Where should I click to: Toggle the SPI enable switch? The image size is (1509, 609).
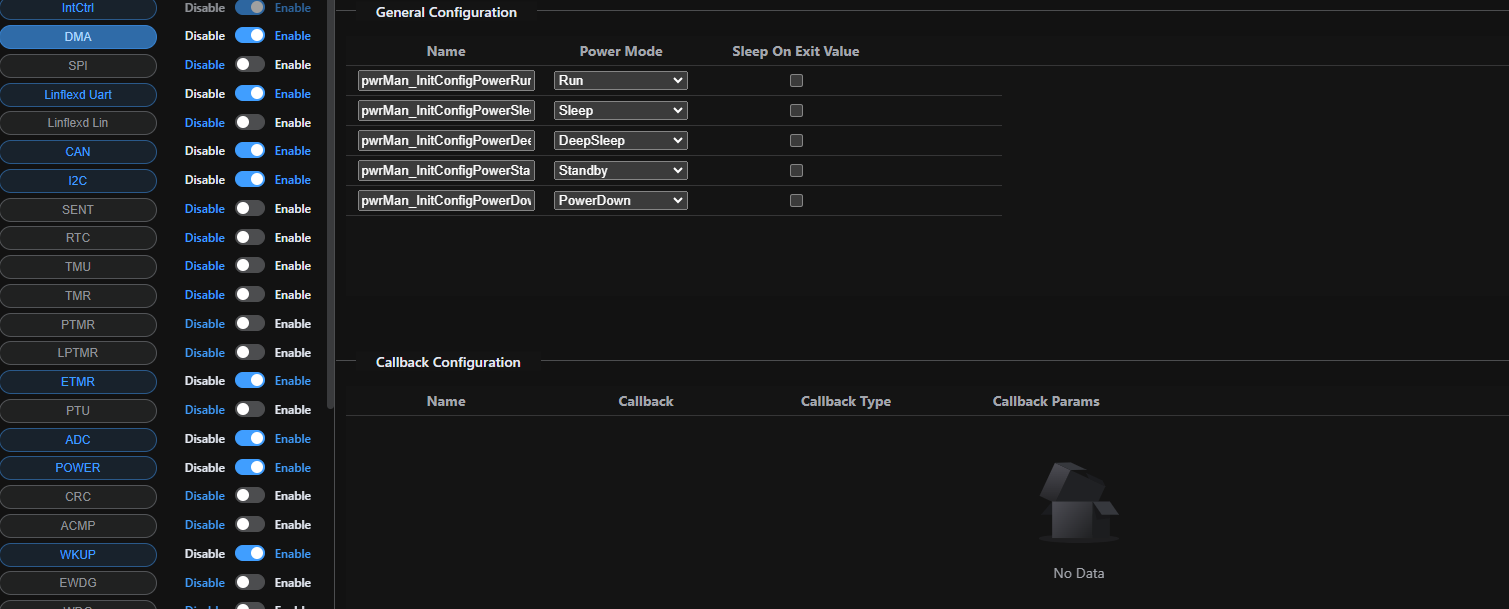pyautogui.click(x=250, y=65)
